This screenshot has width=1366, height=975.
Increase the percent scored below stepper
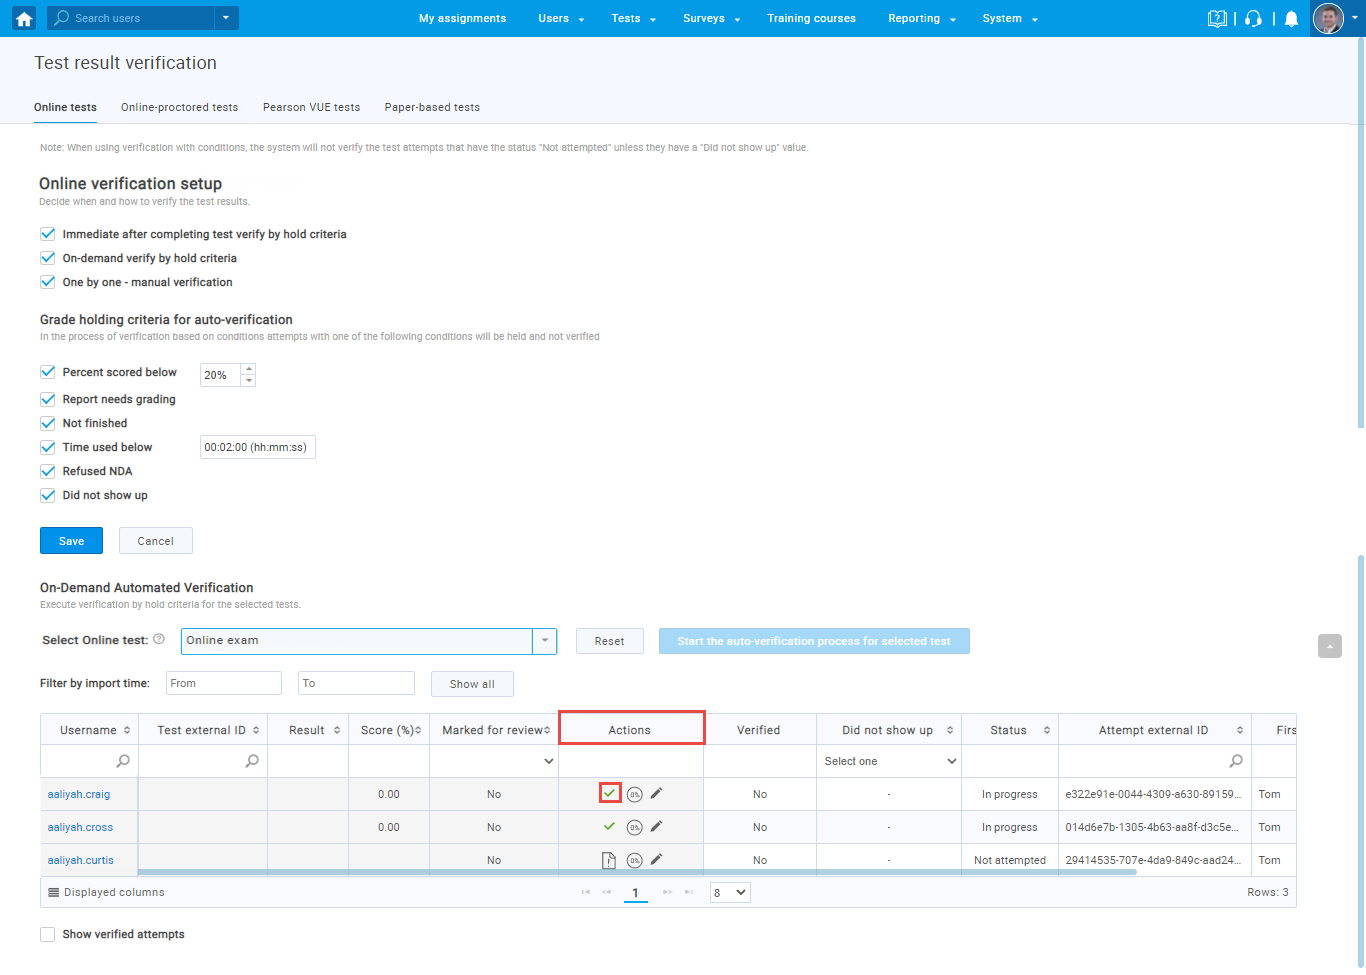[x=249, y=369]
